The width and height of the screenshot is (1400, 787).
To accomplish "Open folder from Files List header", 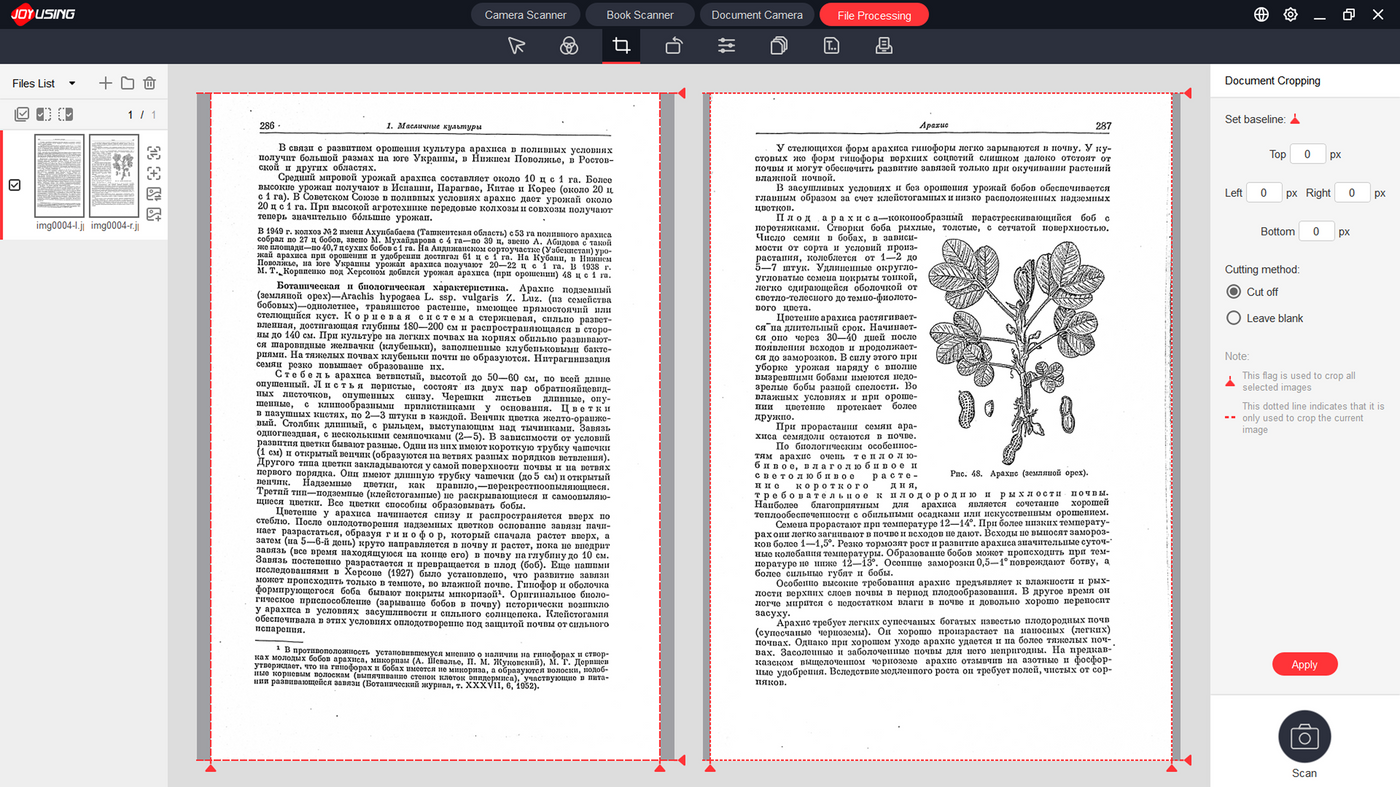I will 127,83.
